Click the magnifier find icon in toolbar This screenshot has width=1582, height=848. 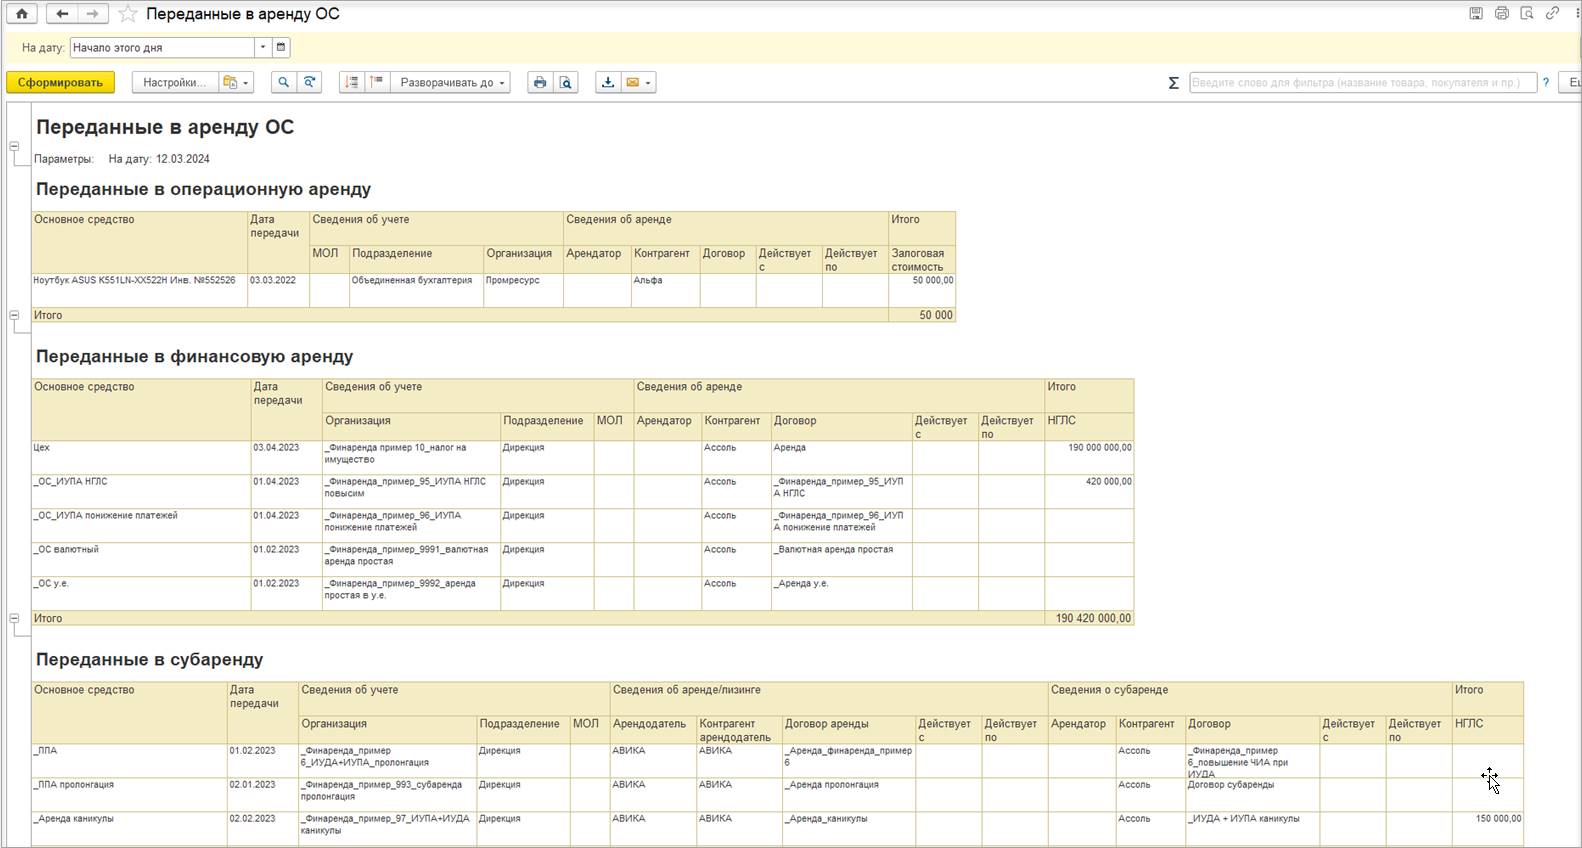click(x=283, y=83)
